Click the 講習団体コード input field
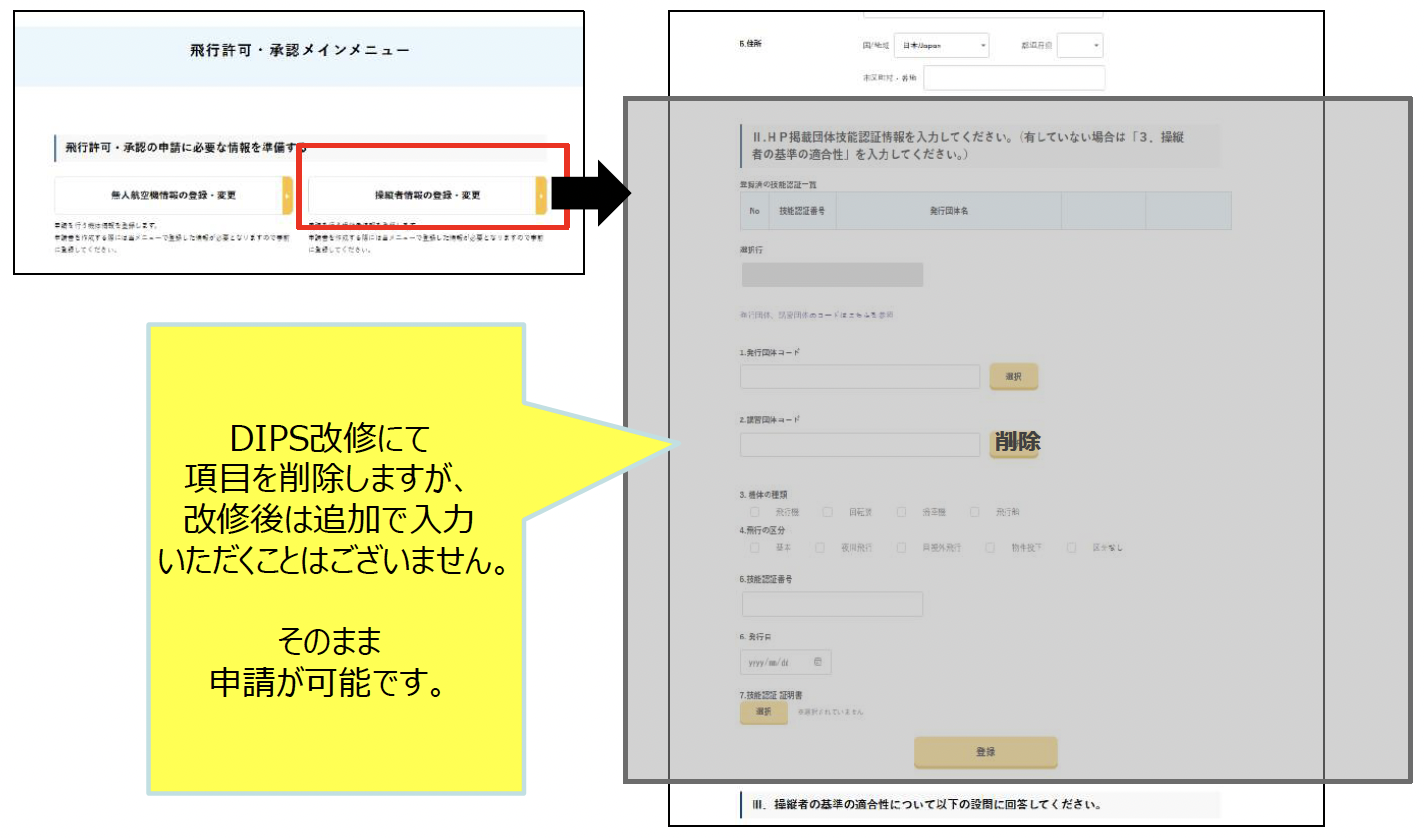The width and height of the screenshot is (1424, 838). (x=860, y=445)
